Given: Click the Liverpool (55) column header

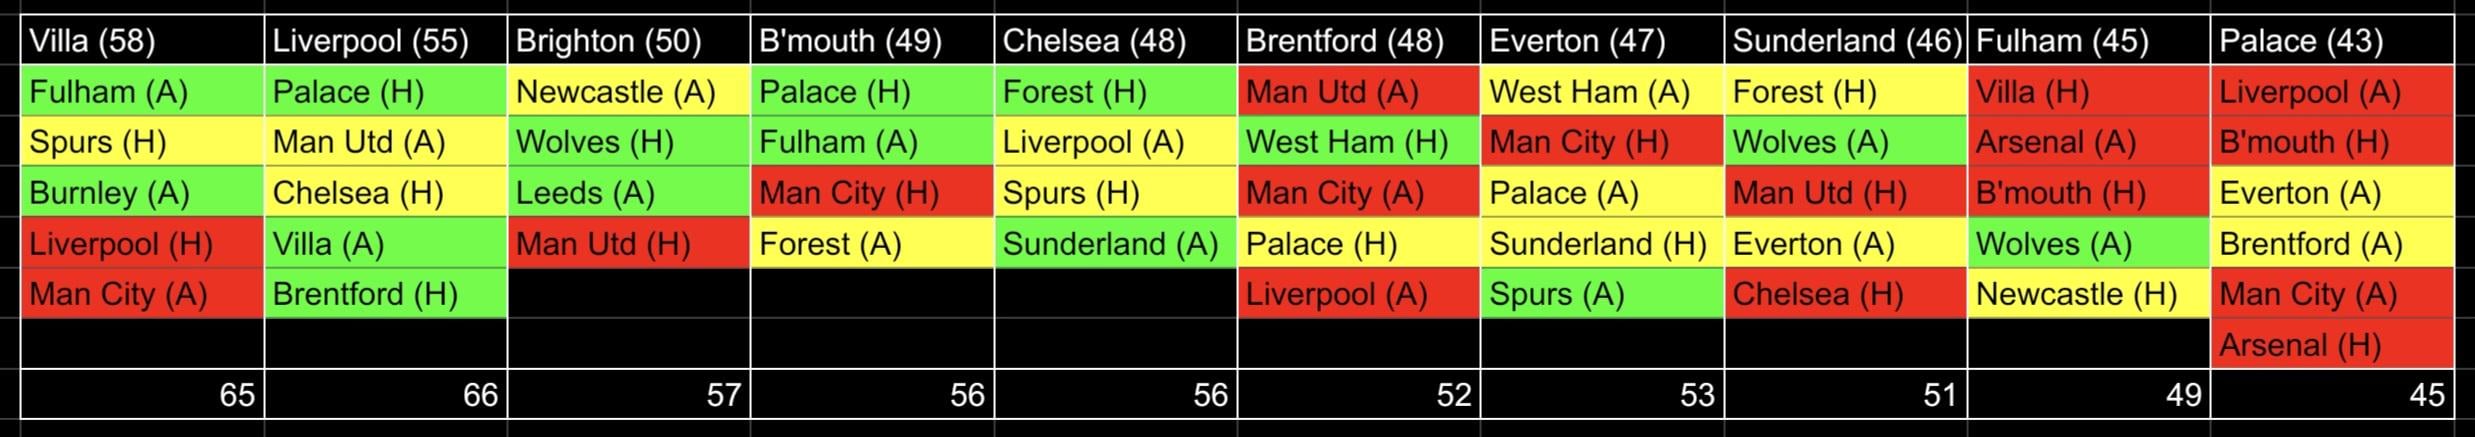Looking at the screenshot, I should [x=385, y=41].
